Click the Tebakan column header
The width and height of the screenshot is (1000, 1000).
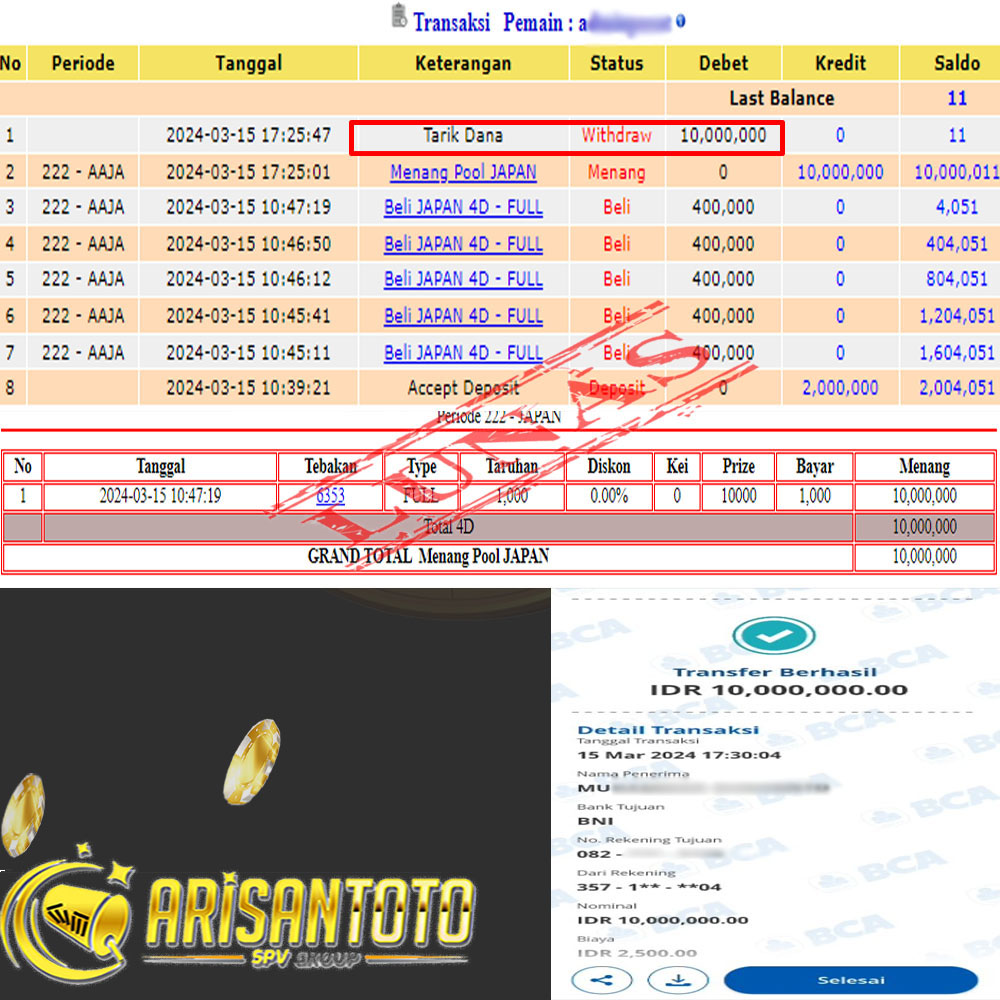click(330, 467)
